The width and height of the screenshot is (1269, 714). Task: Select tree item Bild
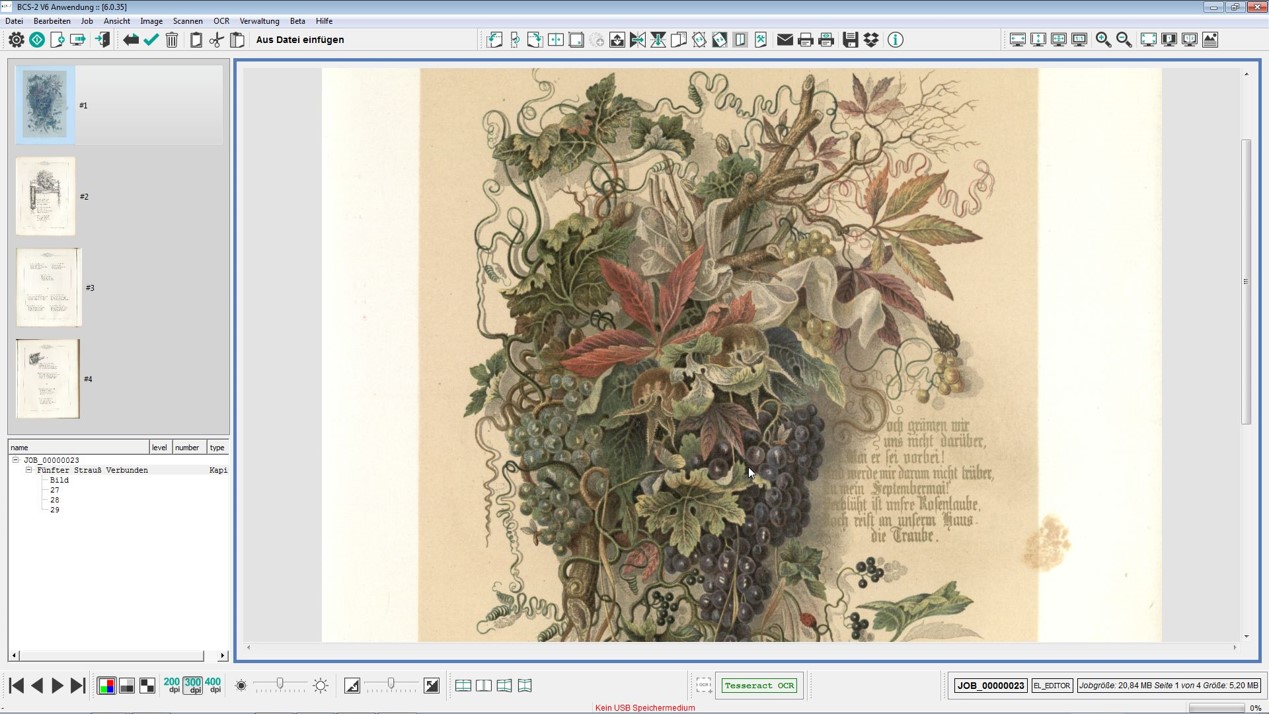click(59, 480)
